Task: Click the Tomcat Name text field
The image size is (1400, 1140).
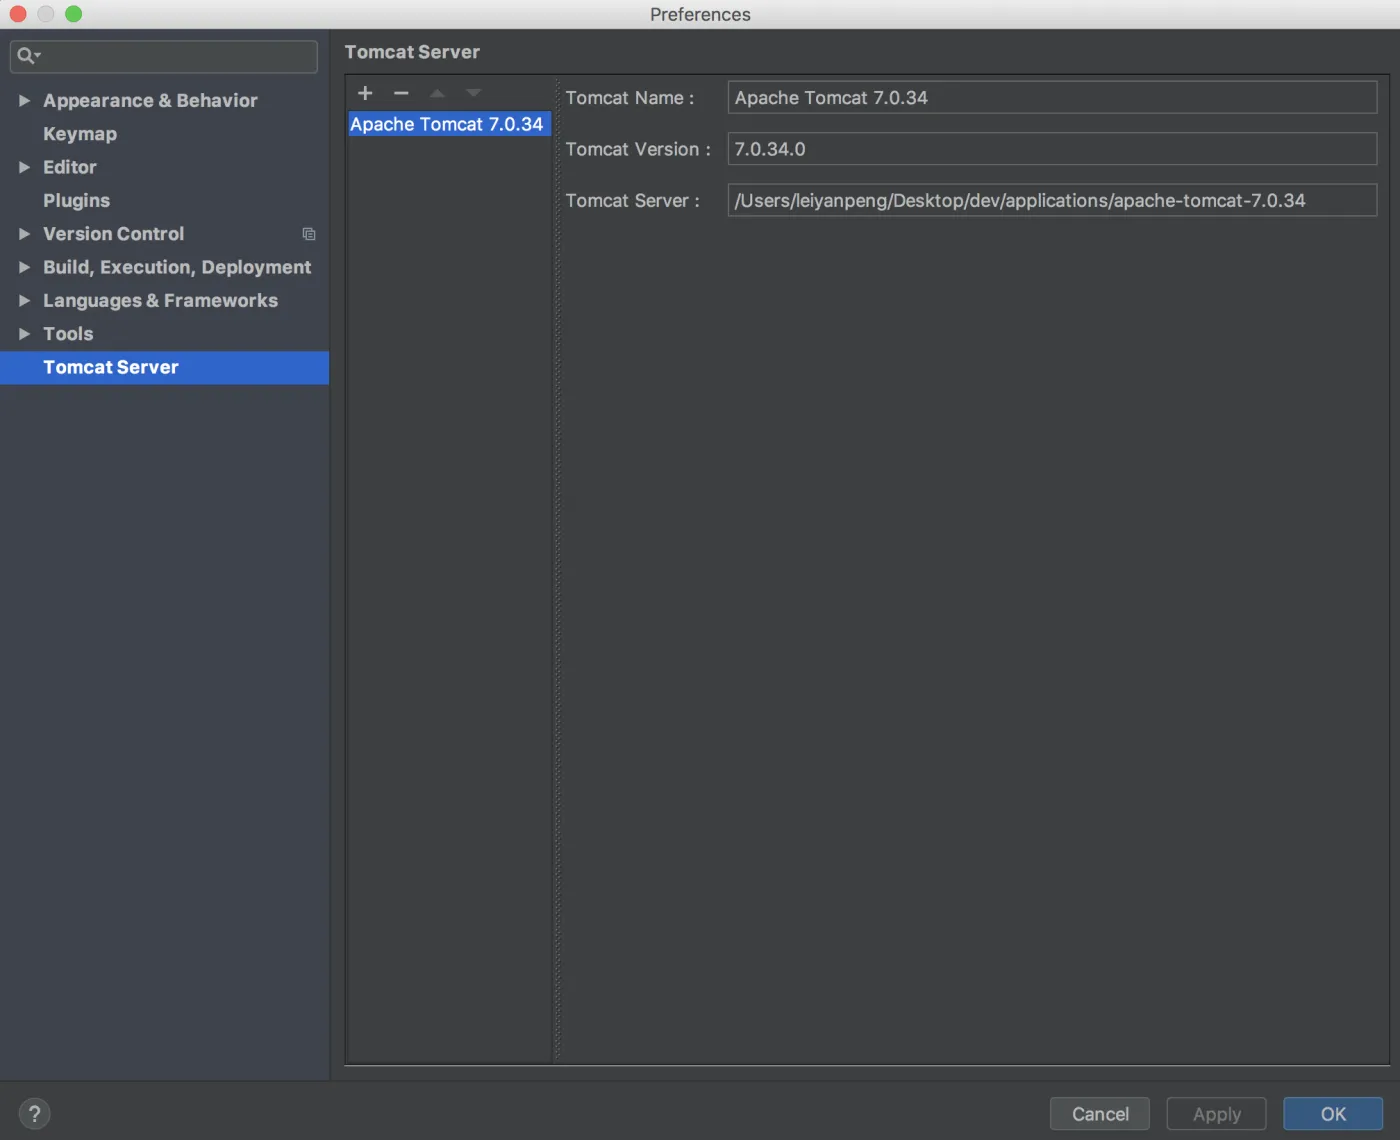Action: click(1051, 98)
